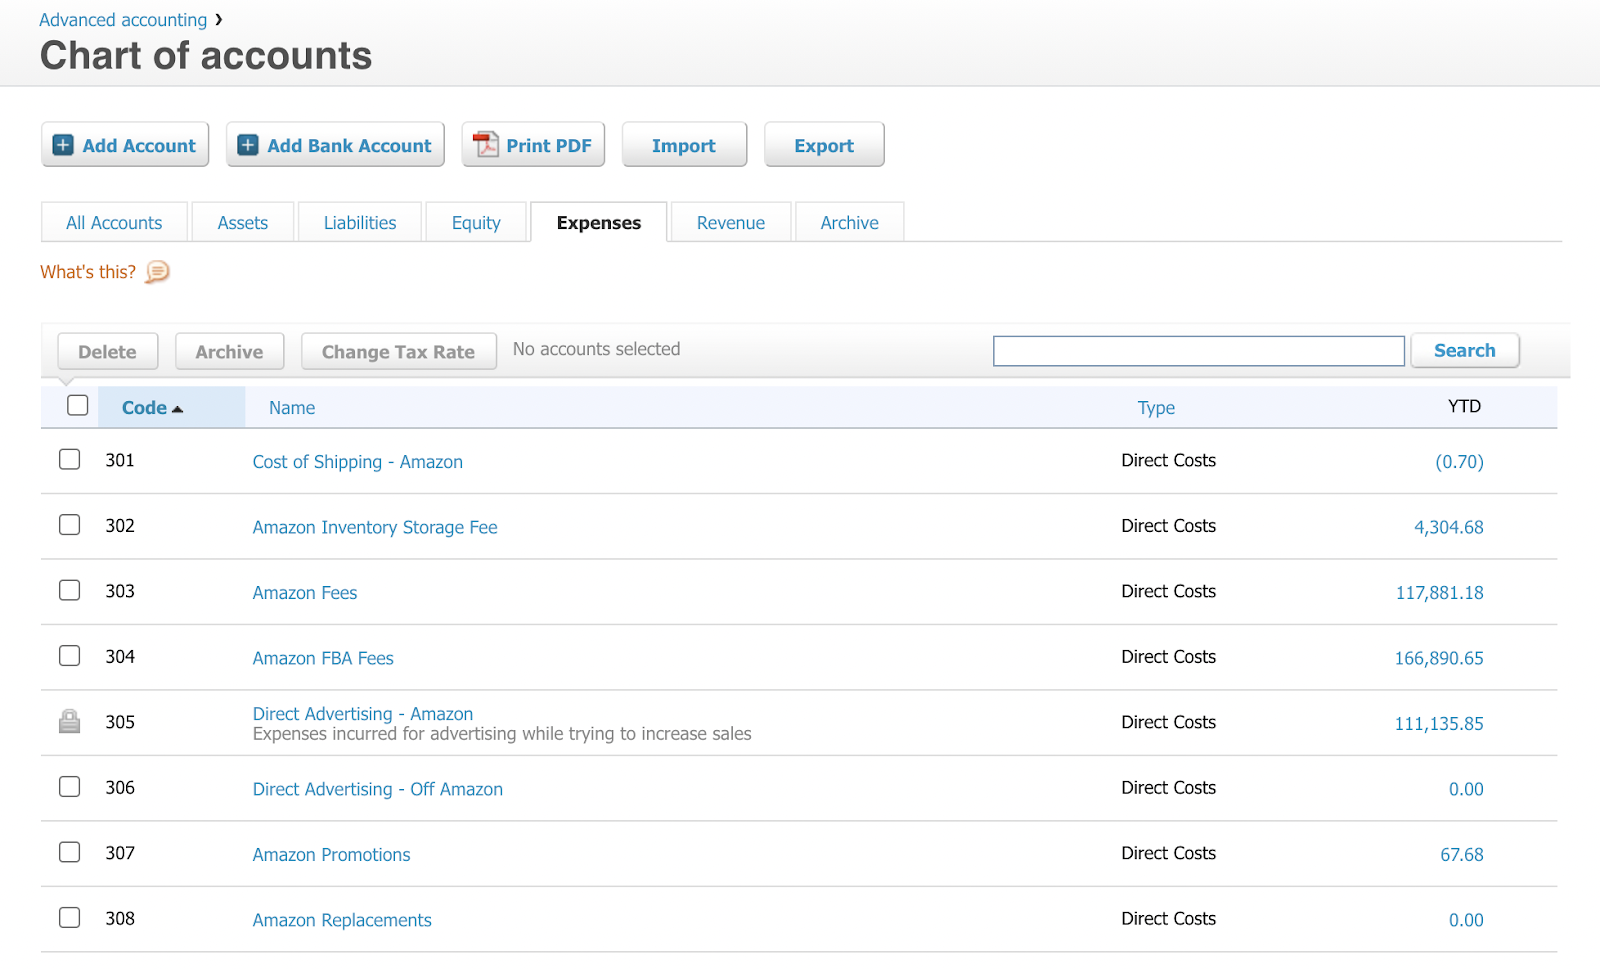Image resolution: width=1600 pixels, height=969 pixels.
Task: Click the Delete button
Action: coord(108,352)
